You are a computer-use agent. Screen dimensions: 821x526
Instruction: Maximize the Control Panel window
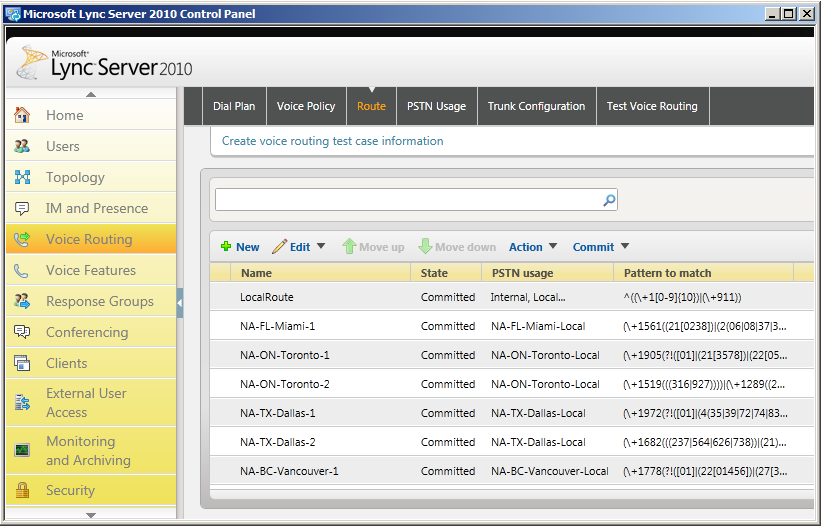coord(788,14)
